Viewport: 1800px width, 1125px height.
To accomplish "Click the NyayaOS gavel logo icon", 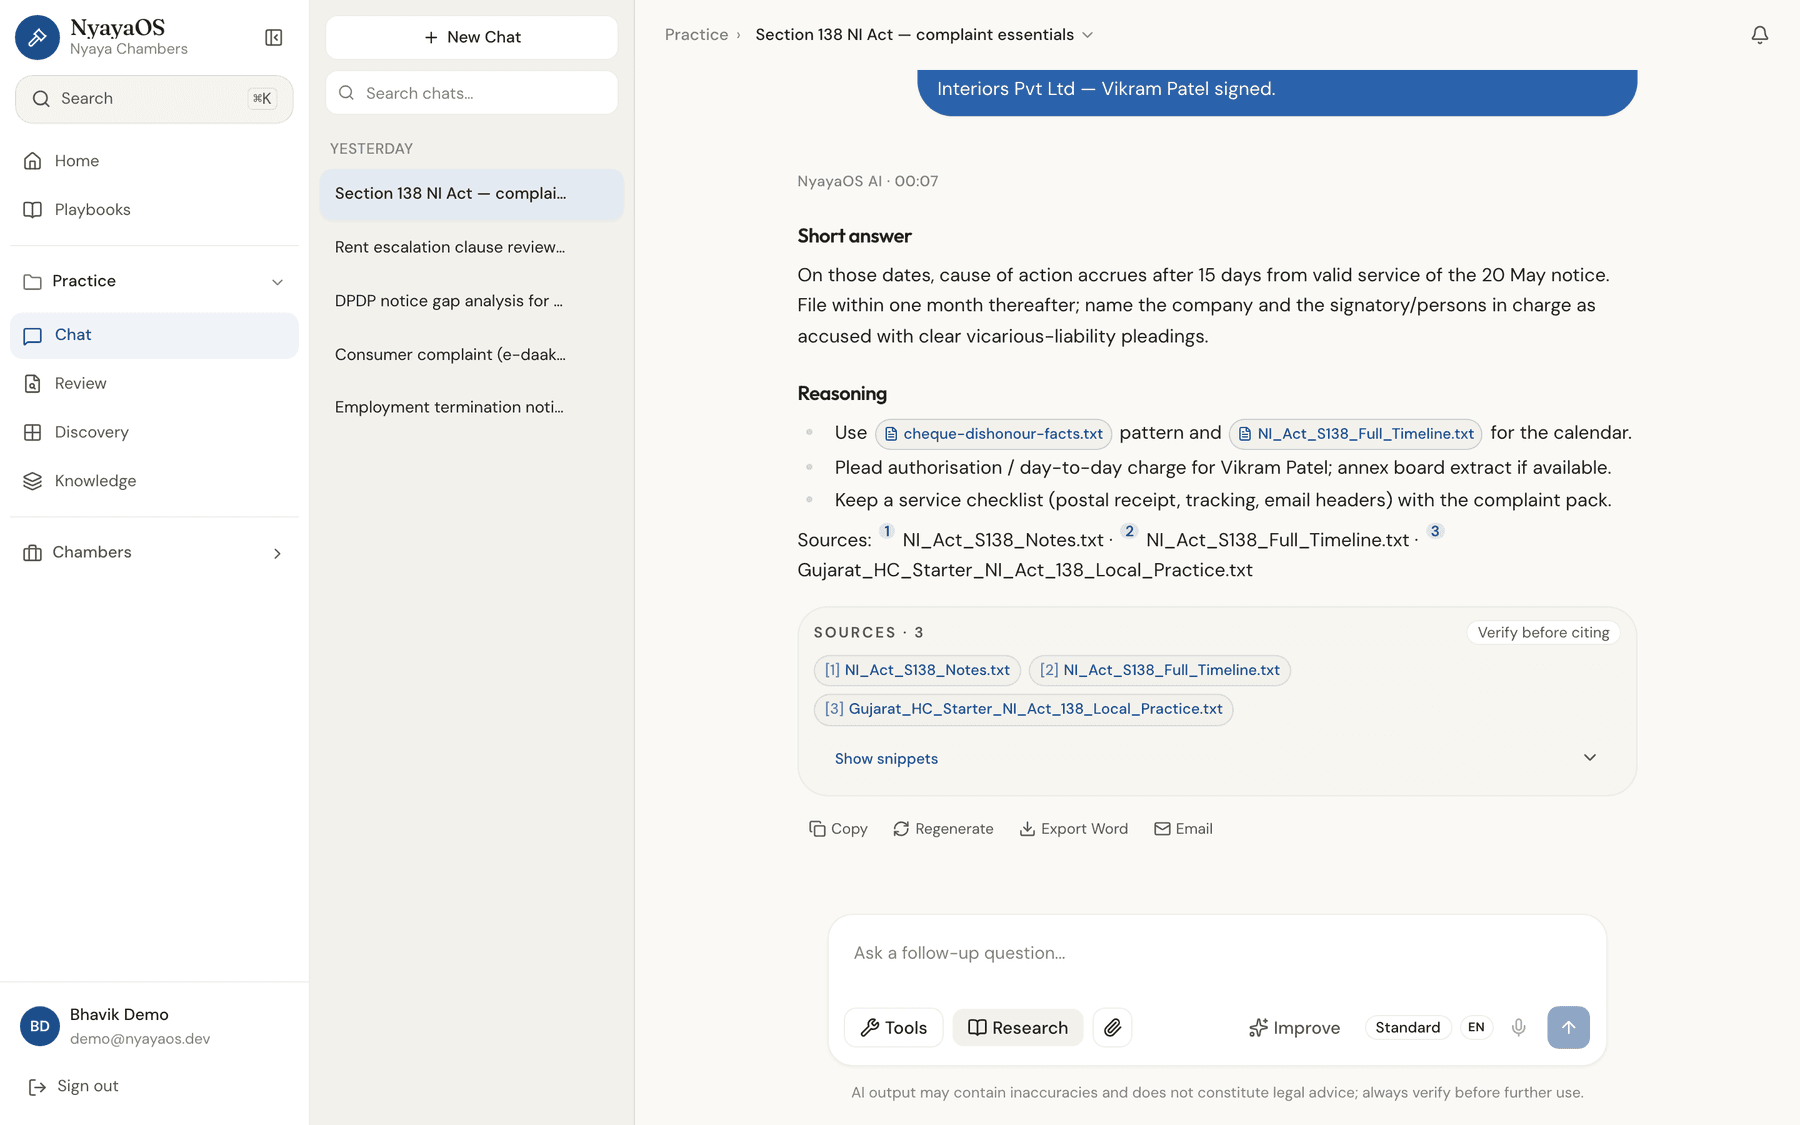I will click(x=37, y=37).
